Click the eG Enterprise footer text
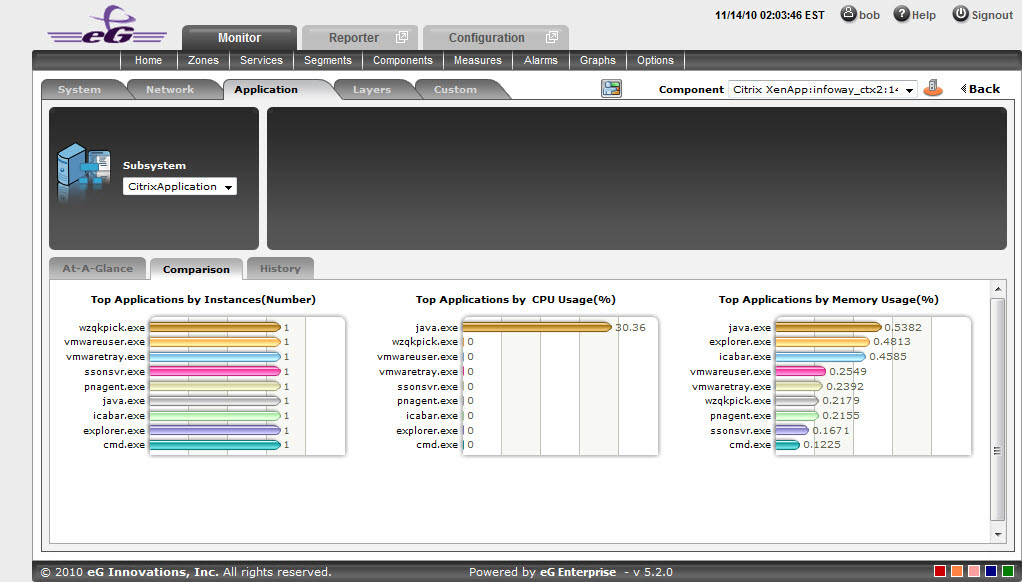This screenshot has width=1022, height=582. point(578,572)
